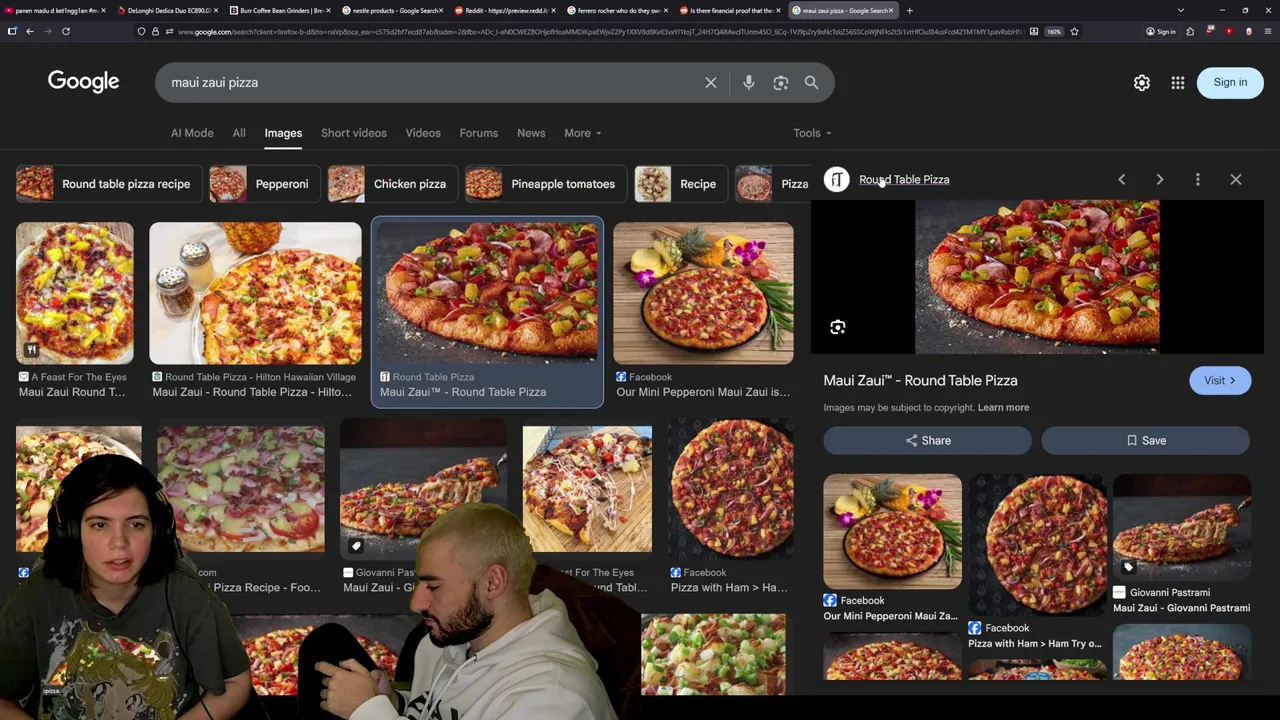This screenshot has width=1280, height=720.
Task: Click the shield tracking protection icon
Action: click(x=141, y=31)
